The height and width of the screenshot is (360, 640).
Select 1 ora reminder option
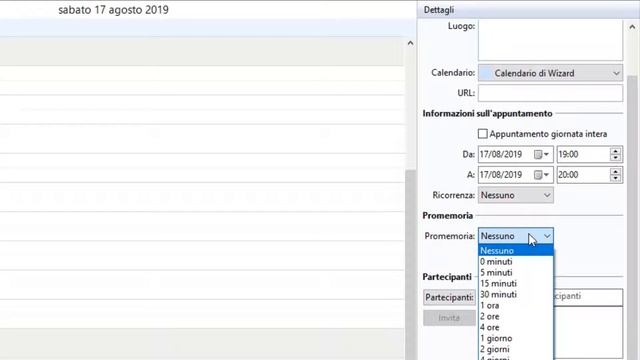click(x=516, y=305)
